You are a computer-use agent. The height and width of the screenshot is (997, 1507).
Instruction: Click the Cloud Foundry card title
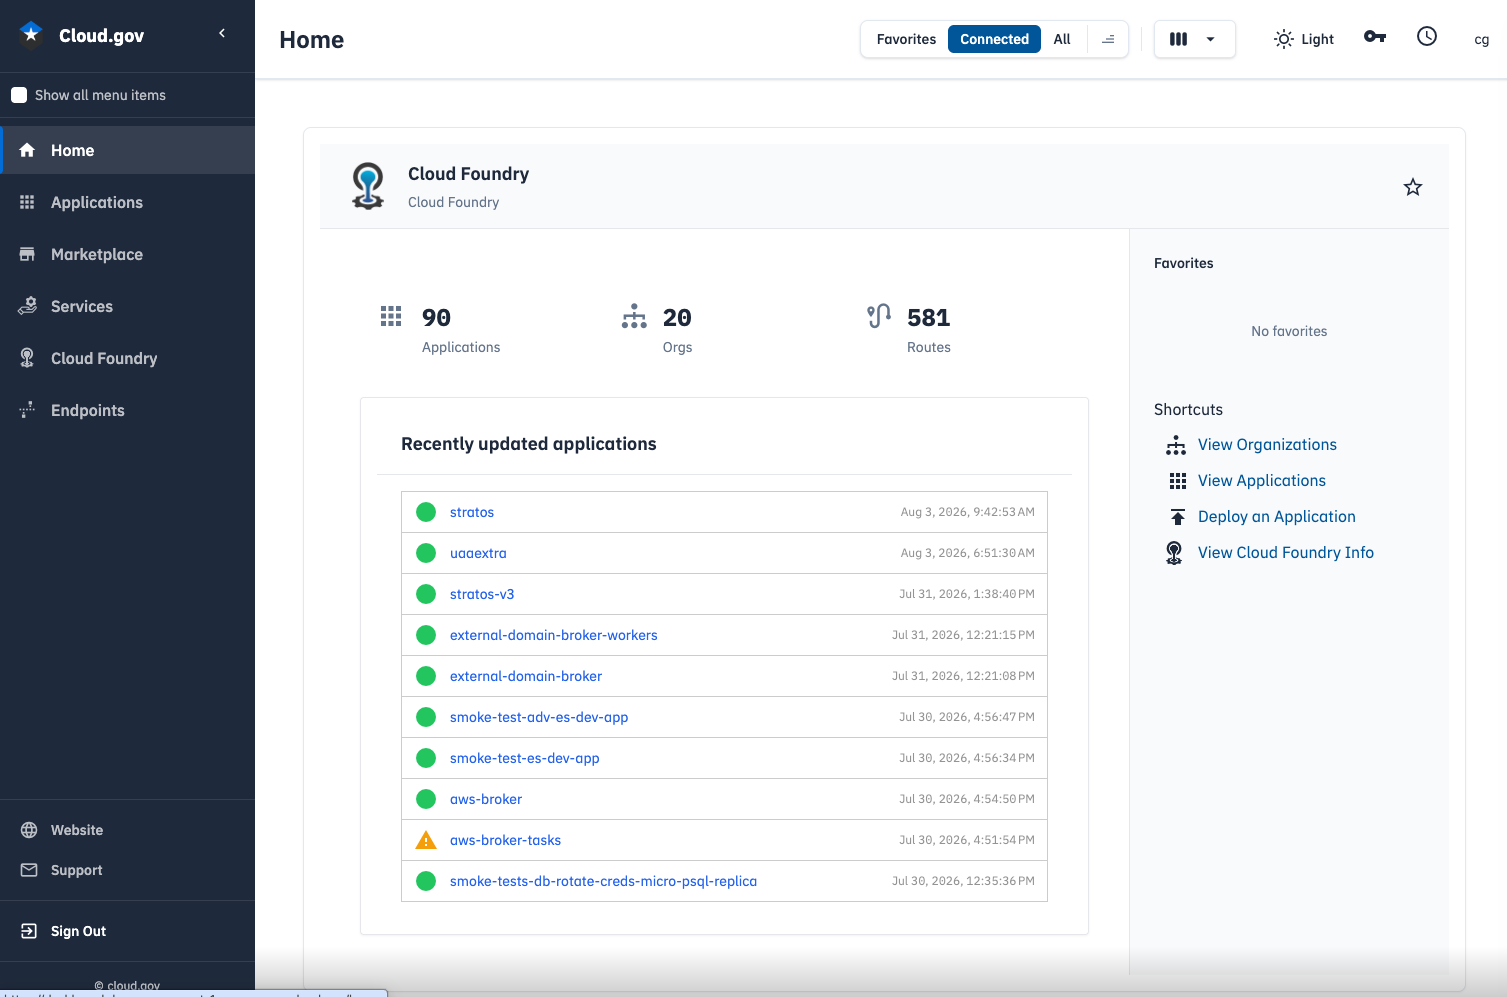468,174
